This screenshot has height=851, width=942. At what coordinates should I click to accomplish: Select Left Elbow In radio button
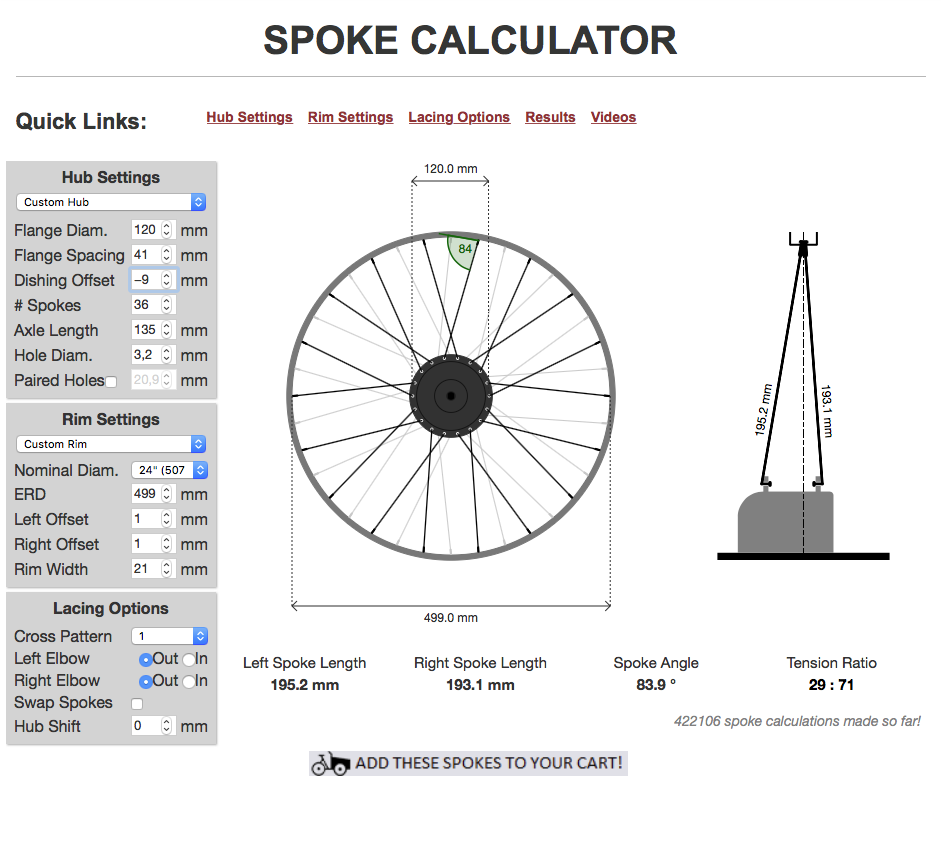coord(188,659)
